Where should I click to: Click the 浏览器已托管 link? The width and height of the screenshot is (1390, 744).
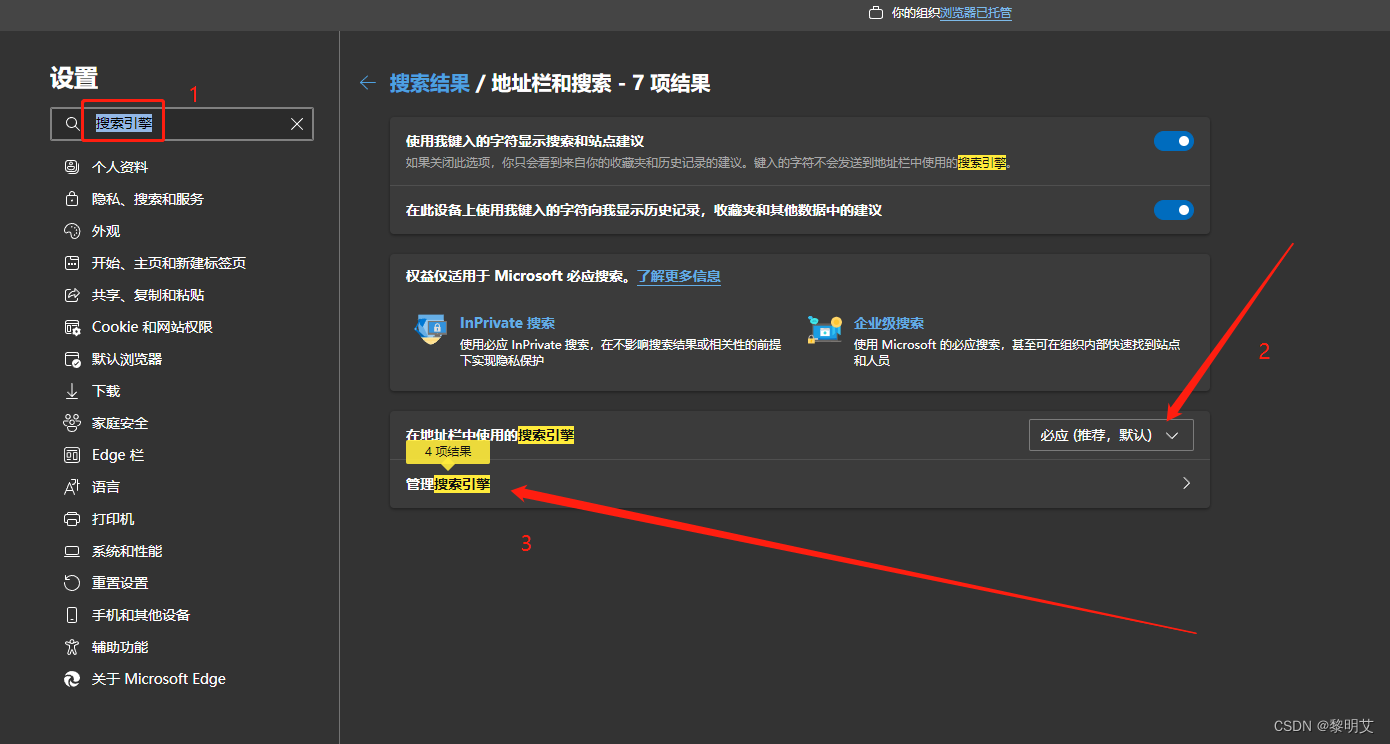point(975,13)
